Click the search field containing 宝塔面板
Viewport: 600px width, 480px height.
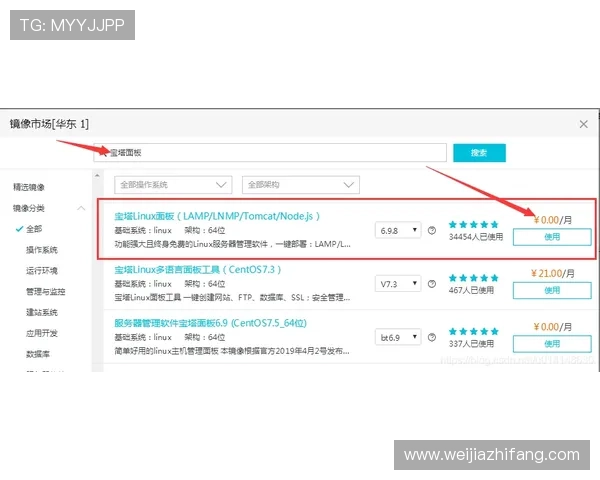(x=270, y=152)
